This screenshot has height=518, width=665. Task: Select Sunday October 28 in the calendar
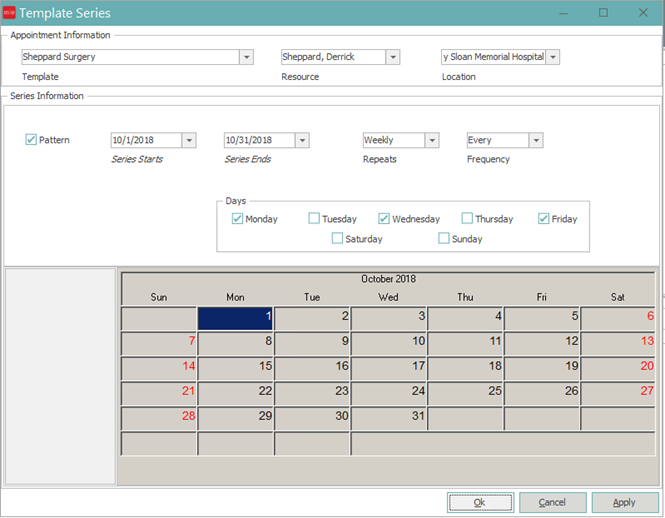[159, 419]
